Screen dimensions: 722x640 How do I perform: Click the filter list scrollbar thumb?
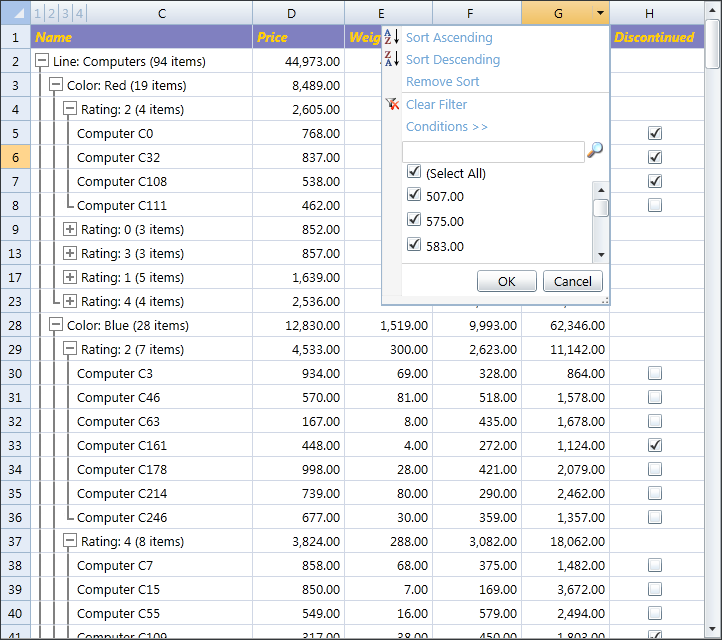(x=600, y=208)
